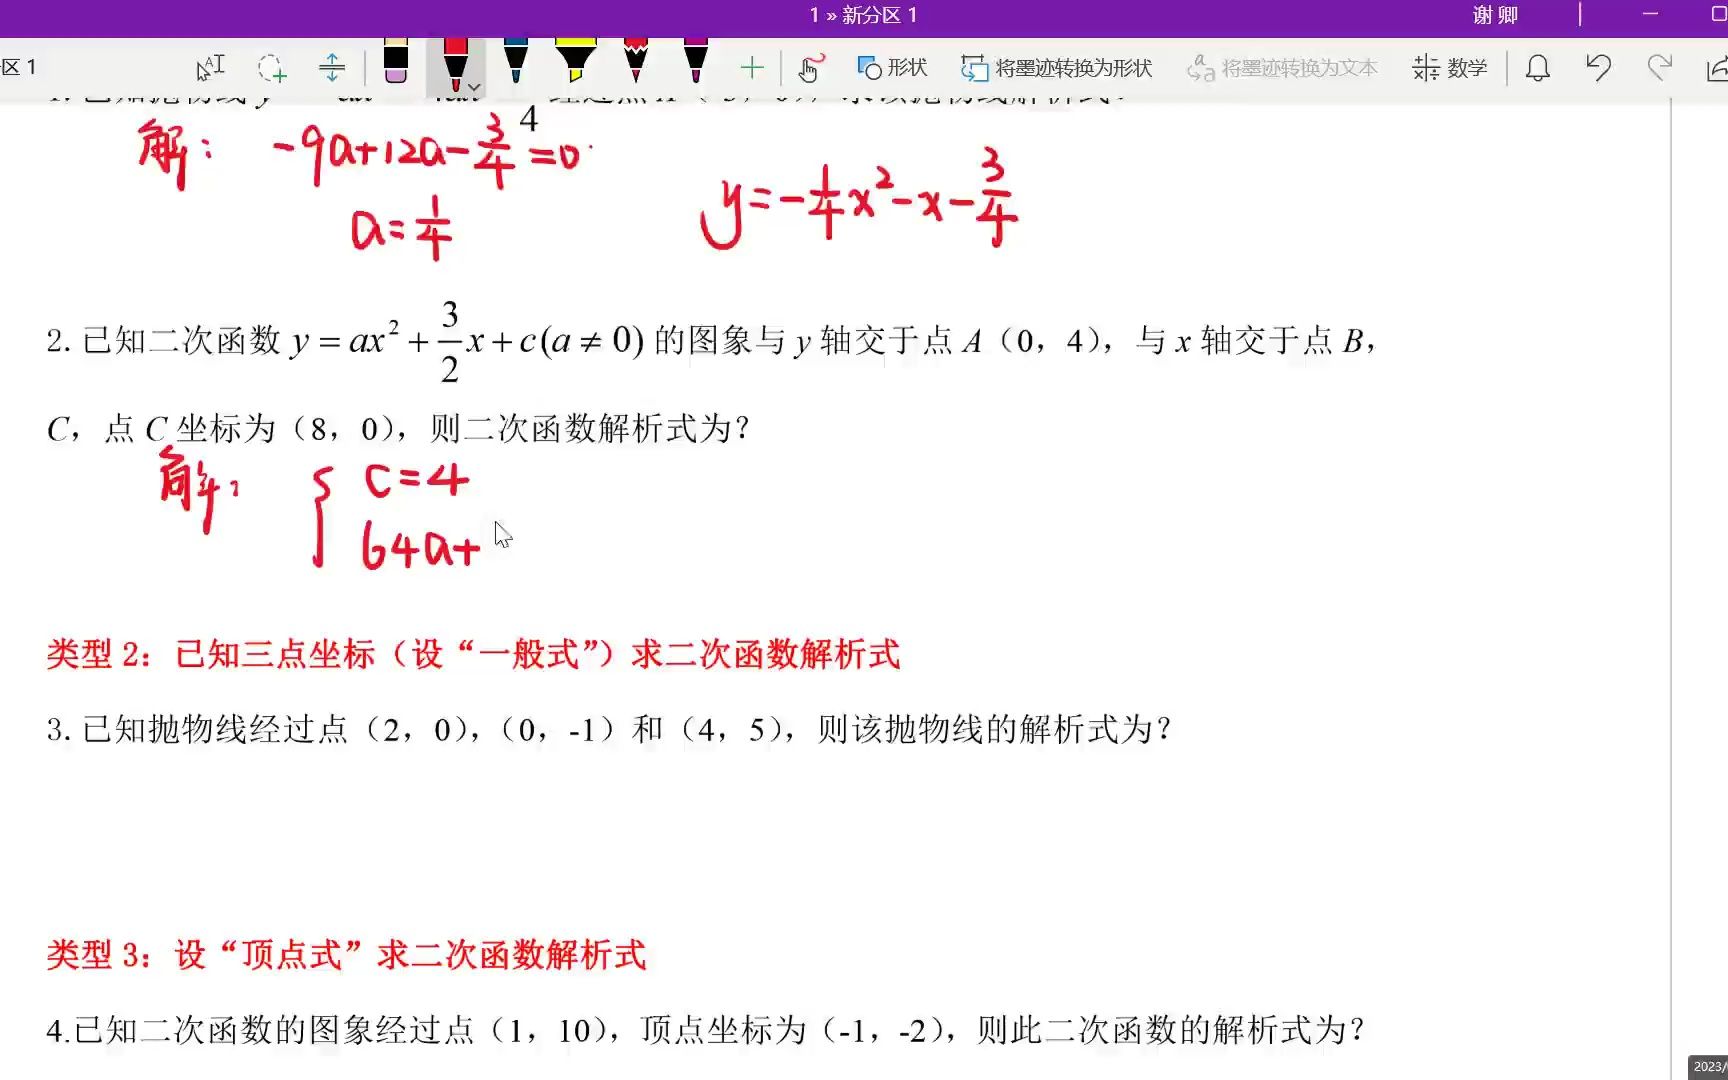The width and height of the screenshot is (1728, 1080).
Task: Click the notification bell icon
Action: tap(1538, 68)
